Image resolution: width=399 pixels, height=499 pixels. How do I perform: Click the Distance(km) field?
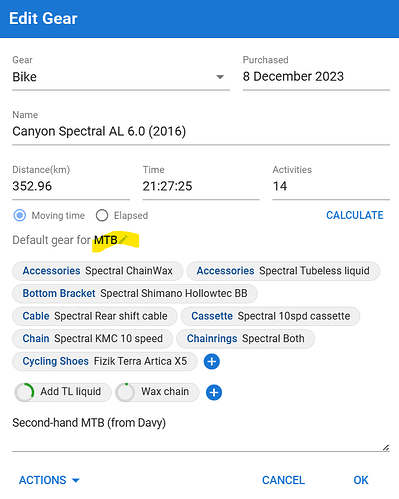[71, 186]
